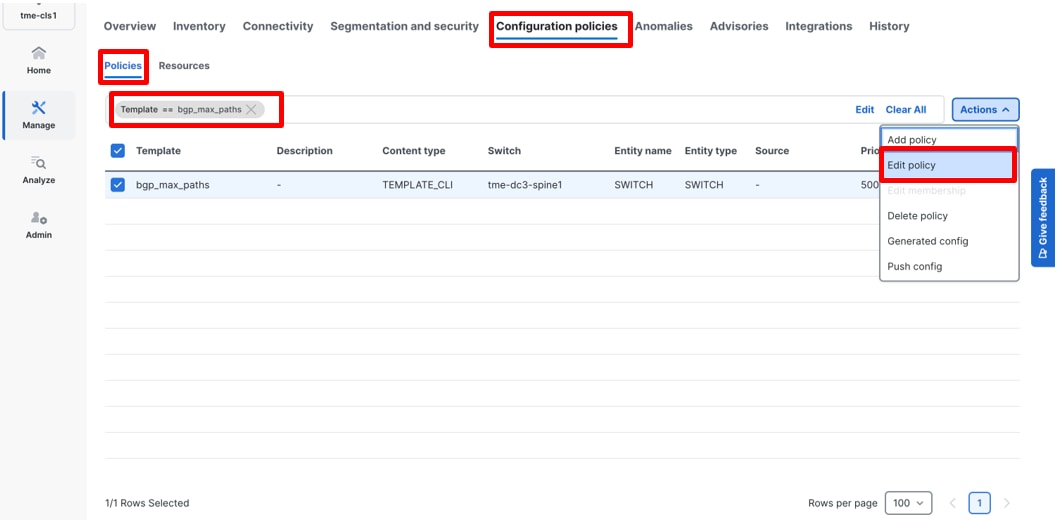1057x520 pixels.
Task: Switch to the Advisories tab
Action: [739, 26]
